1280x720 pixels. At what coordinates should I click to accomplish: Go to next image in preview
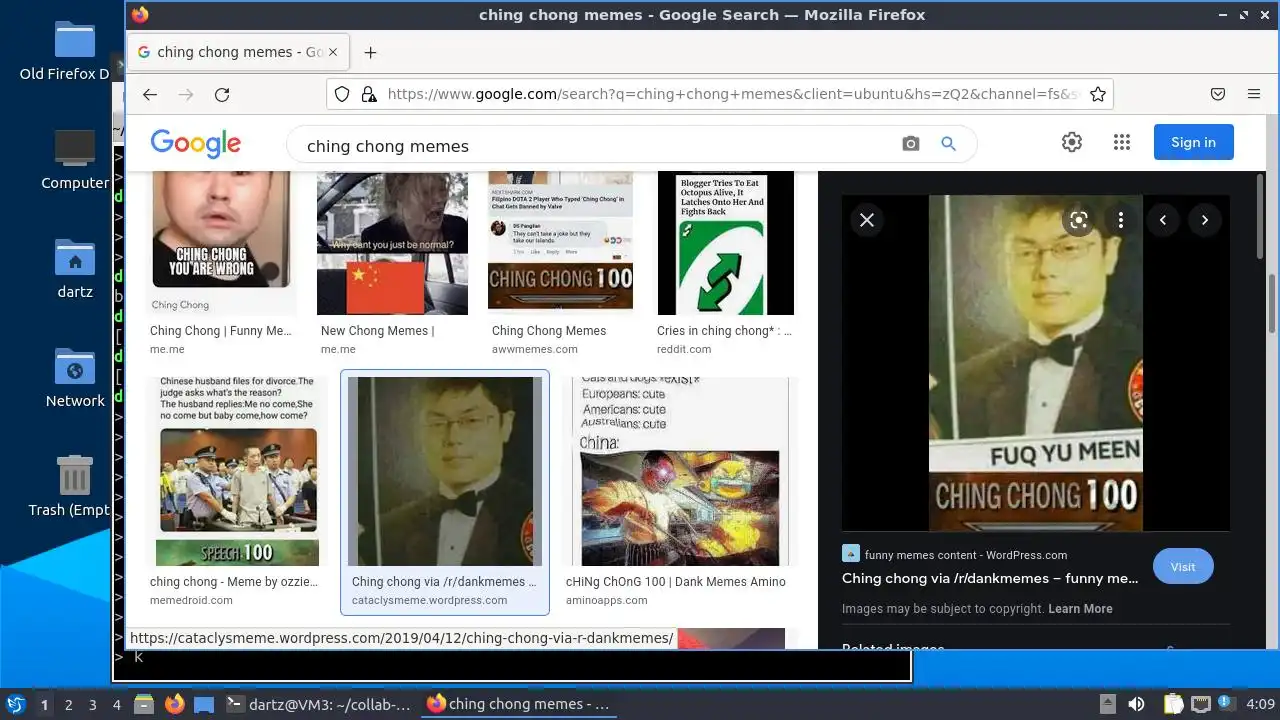click(x=1205, y=220)
